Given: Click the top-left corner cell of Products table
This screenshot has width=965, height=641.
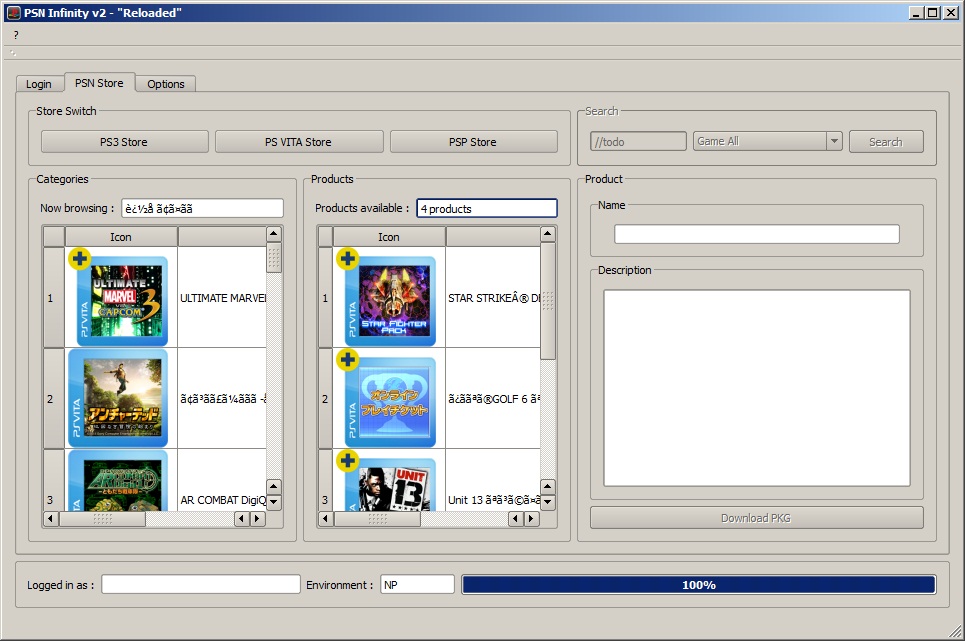Looking at the screenshot, I should [x=325, y=237].
